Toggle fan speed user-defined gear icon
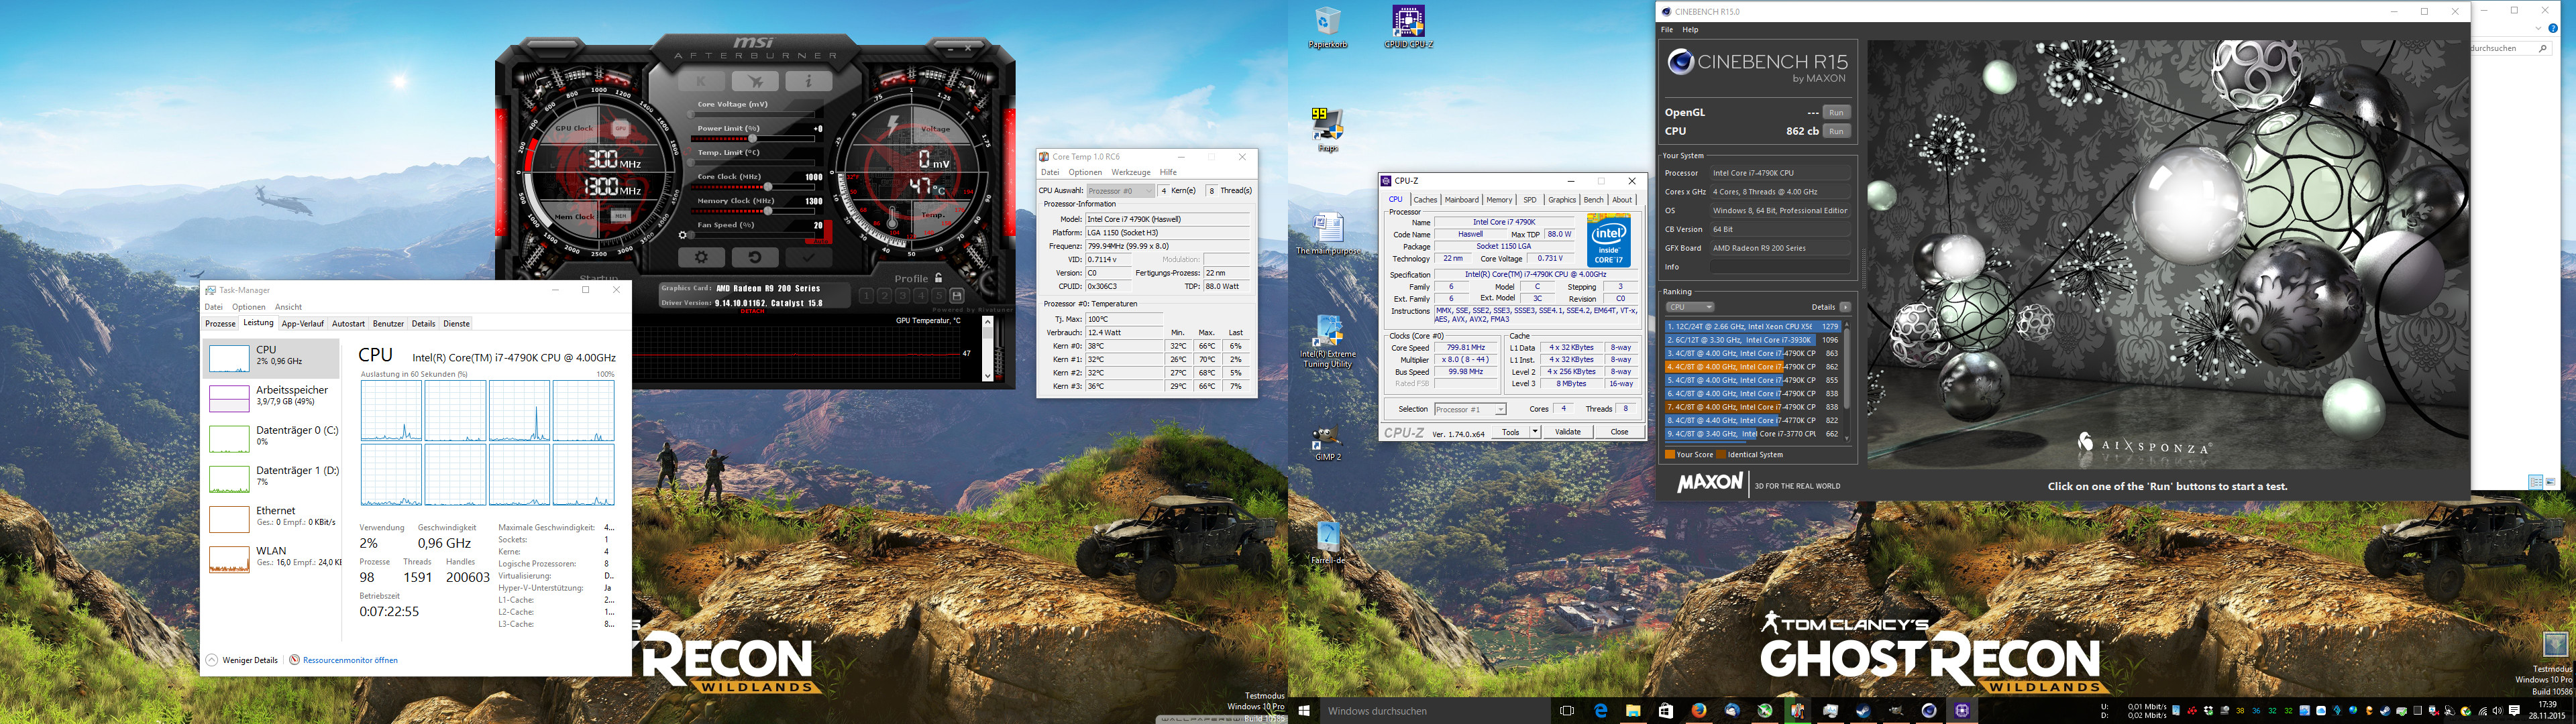The image size is (2576, 724). (x=683, y=235)
